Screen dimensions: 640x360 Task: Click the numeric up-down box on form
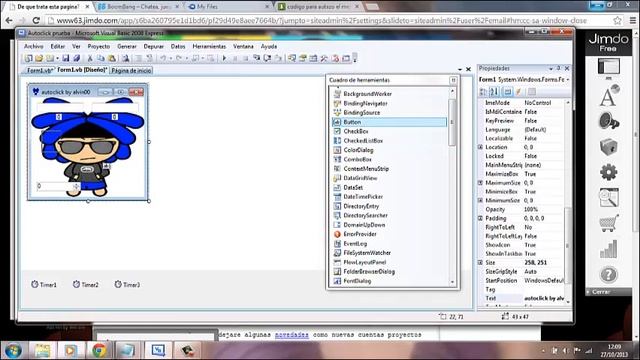click(58, 186)
